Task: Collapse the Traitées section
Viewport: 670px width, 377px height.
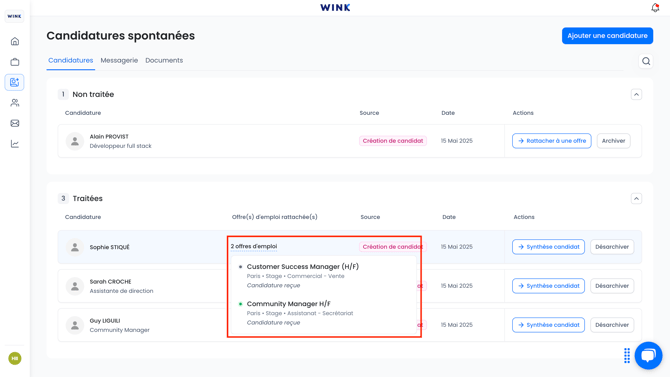Action: [x=636, y=198]
